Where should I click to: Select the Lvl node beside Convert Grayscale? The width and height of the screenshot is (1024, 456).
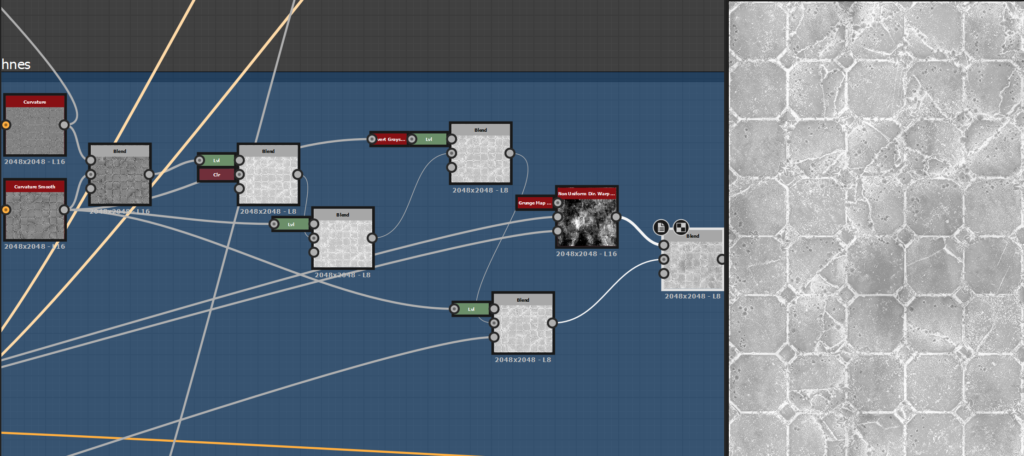428,139
